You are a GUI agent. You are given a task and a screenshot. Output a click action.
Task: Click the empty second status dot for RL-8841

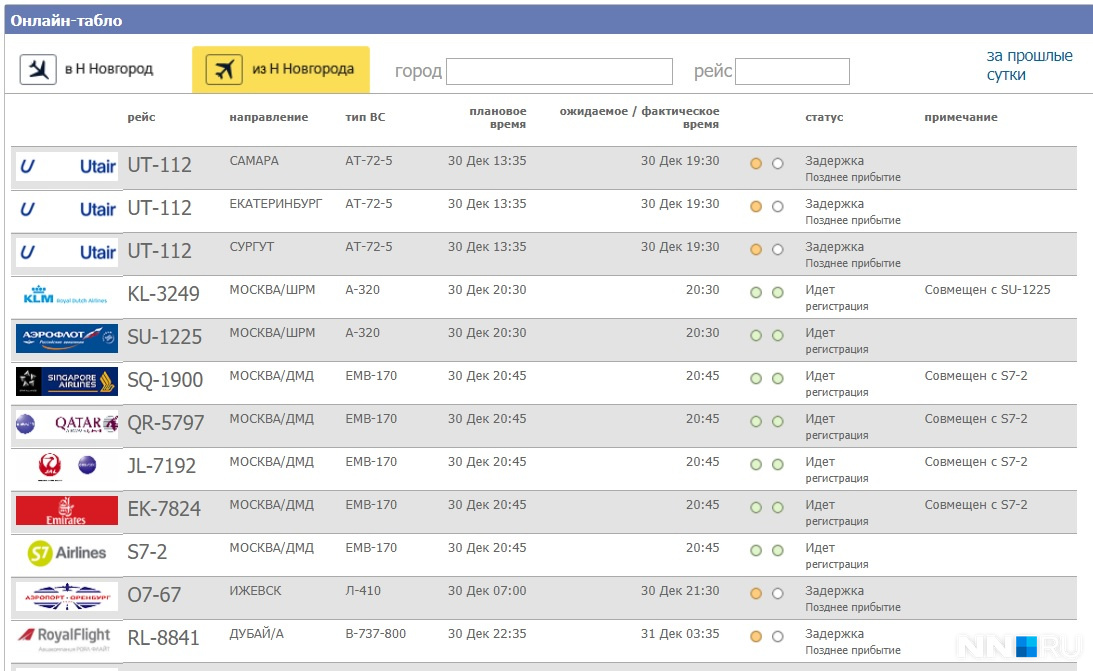tap(778, 637)
